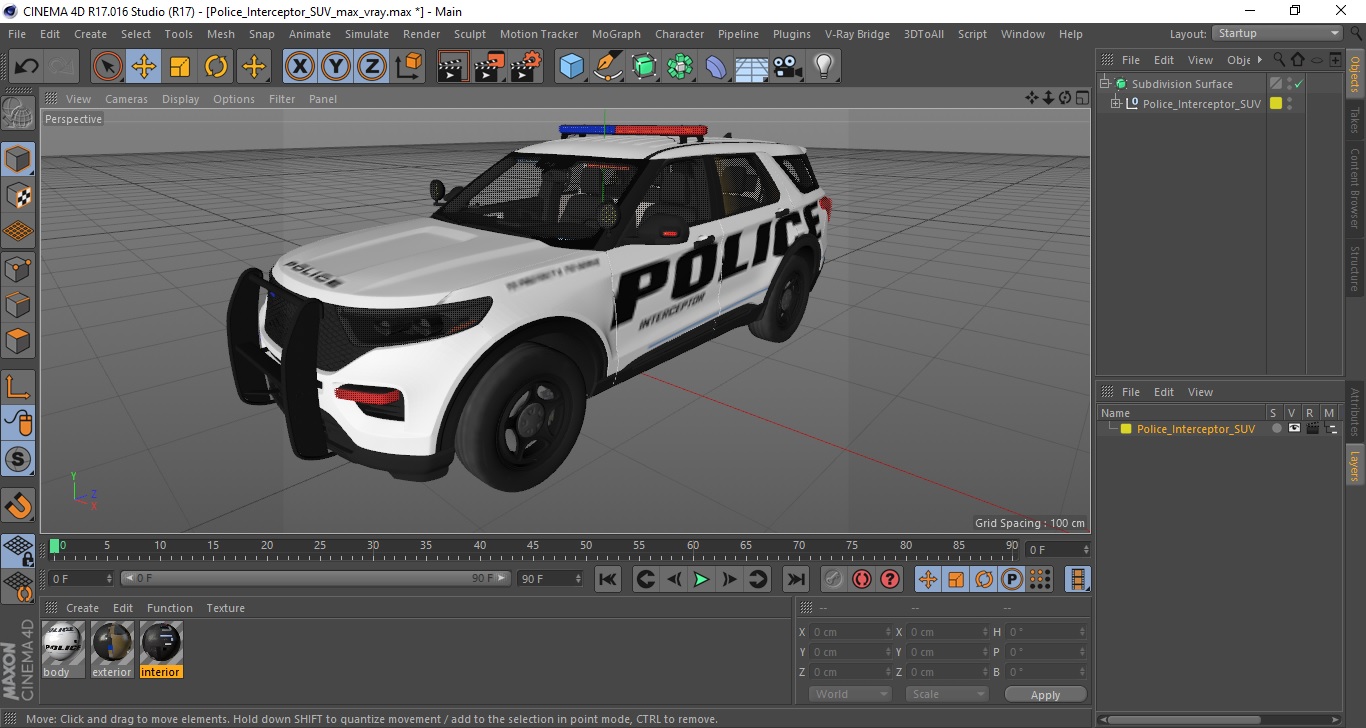Add a Cube primitive object
Screen dimensions: 1366x728
coord(571,67)
